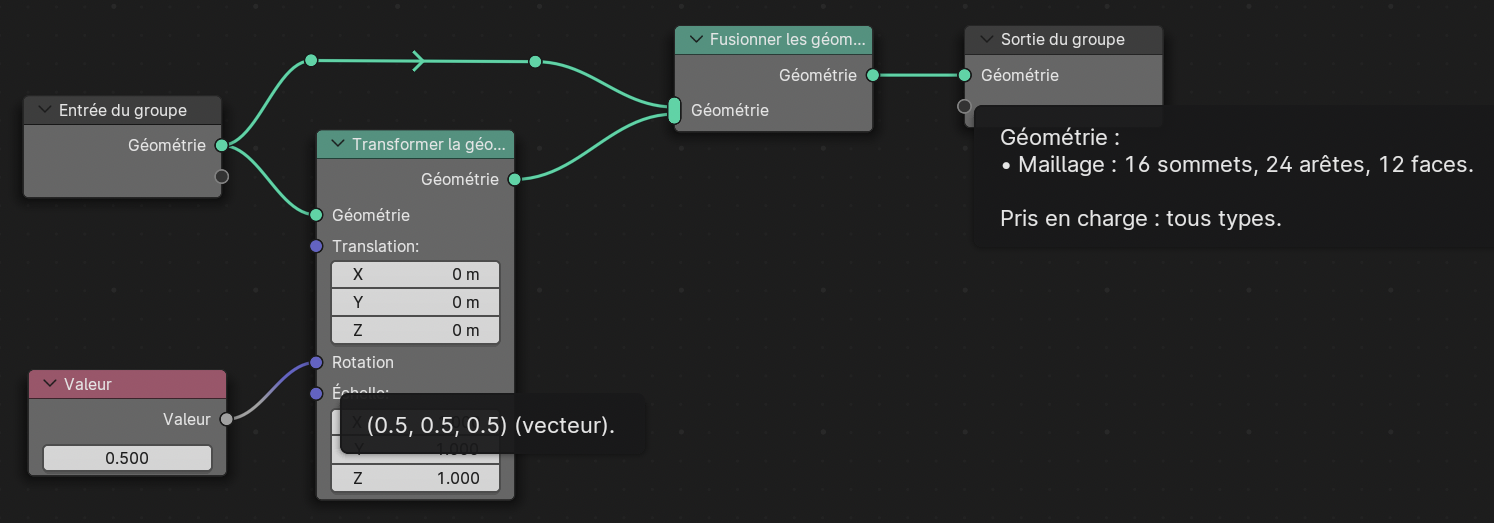Collapse the Sortie du groupe node
This screenshot has height=523, width=1494.
(985, 39)
